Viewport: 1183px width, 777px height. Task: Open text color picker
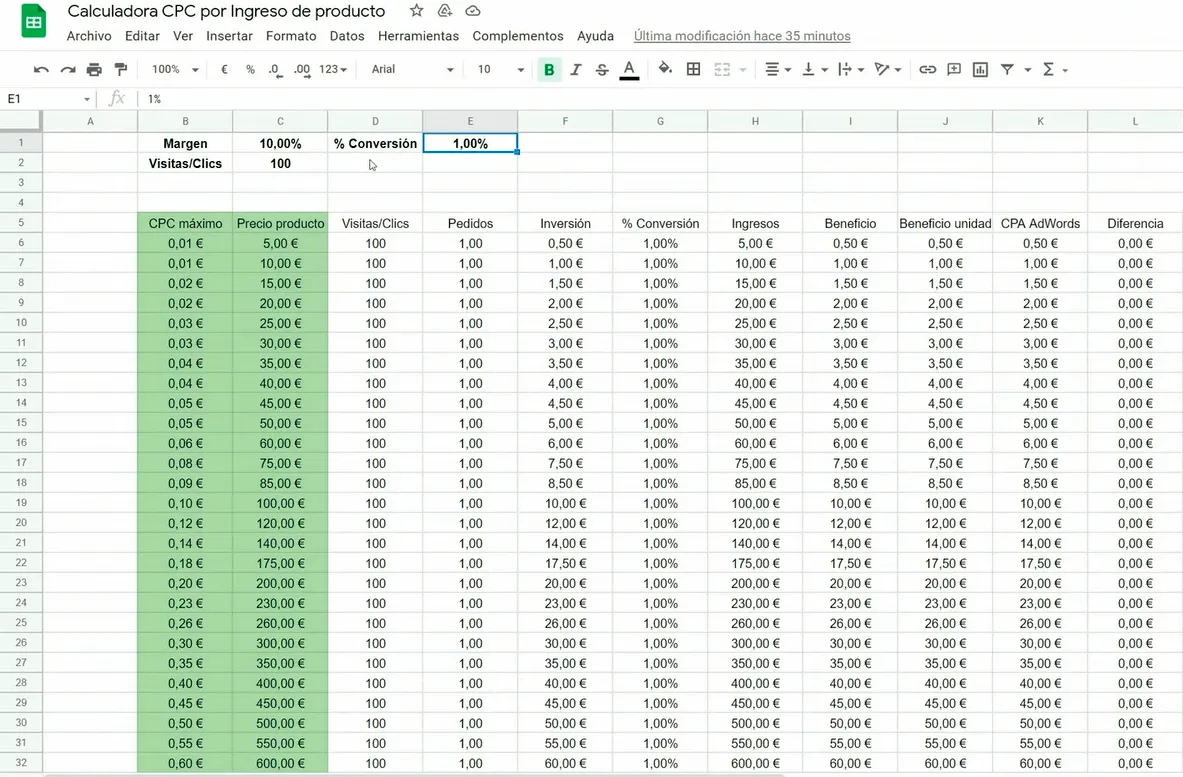click(x=629, y=69)
